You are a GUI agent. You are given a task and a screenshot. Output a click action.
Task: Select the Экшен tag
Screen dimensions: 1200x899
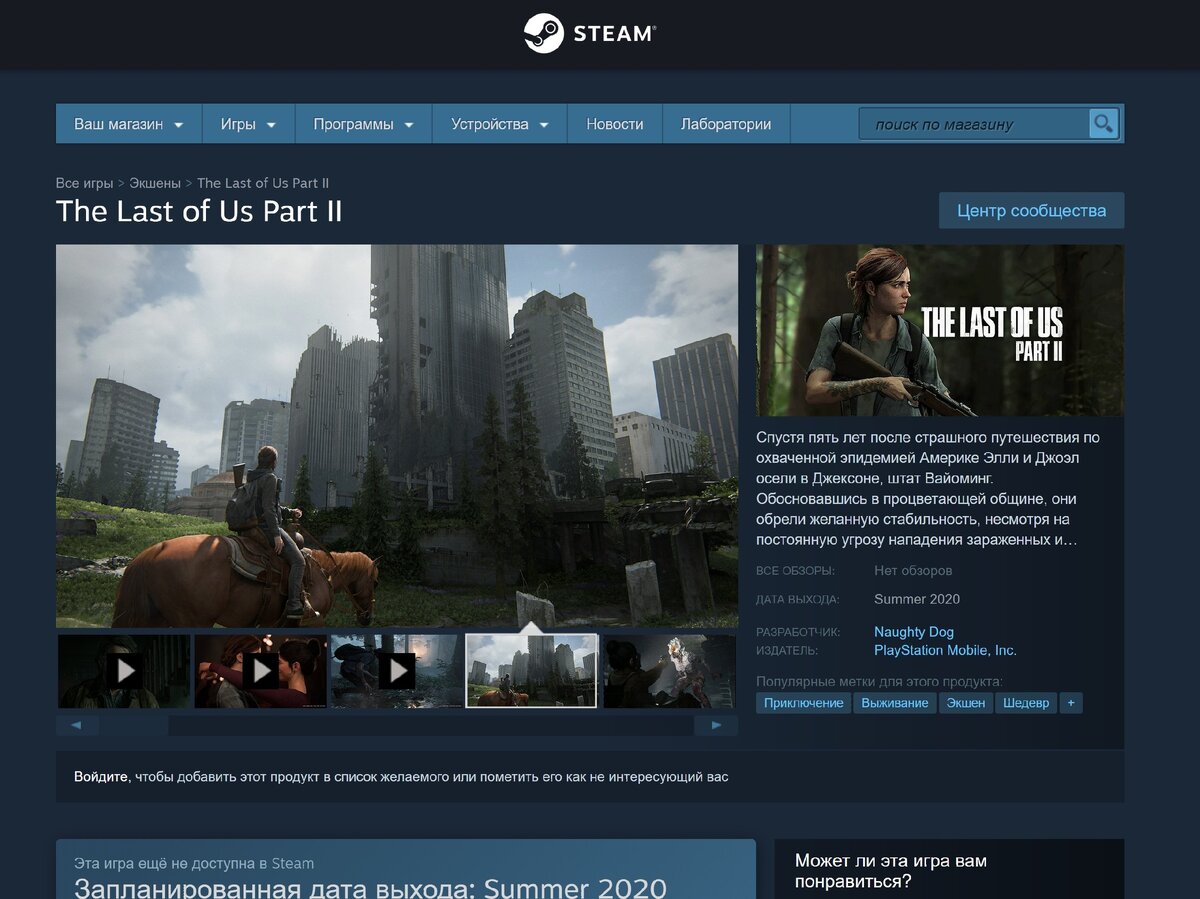[966, 703]
